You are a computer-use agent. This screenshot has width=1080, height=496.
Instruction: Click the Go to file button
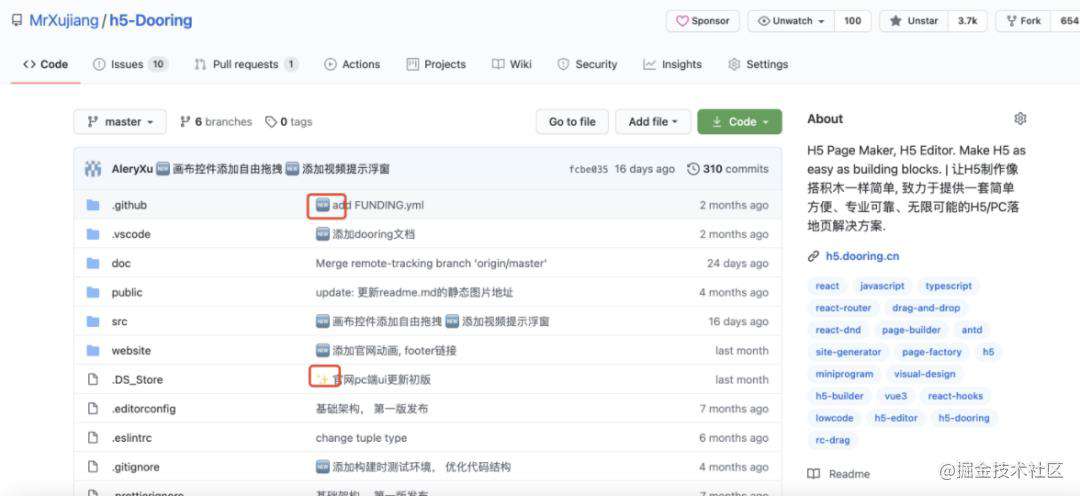click(x=572, y=122)
